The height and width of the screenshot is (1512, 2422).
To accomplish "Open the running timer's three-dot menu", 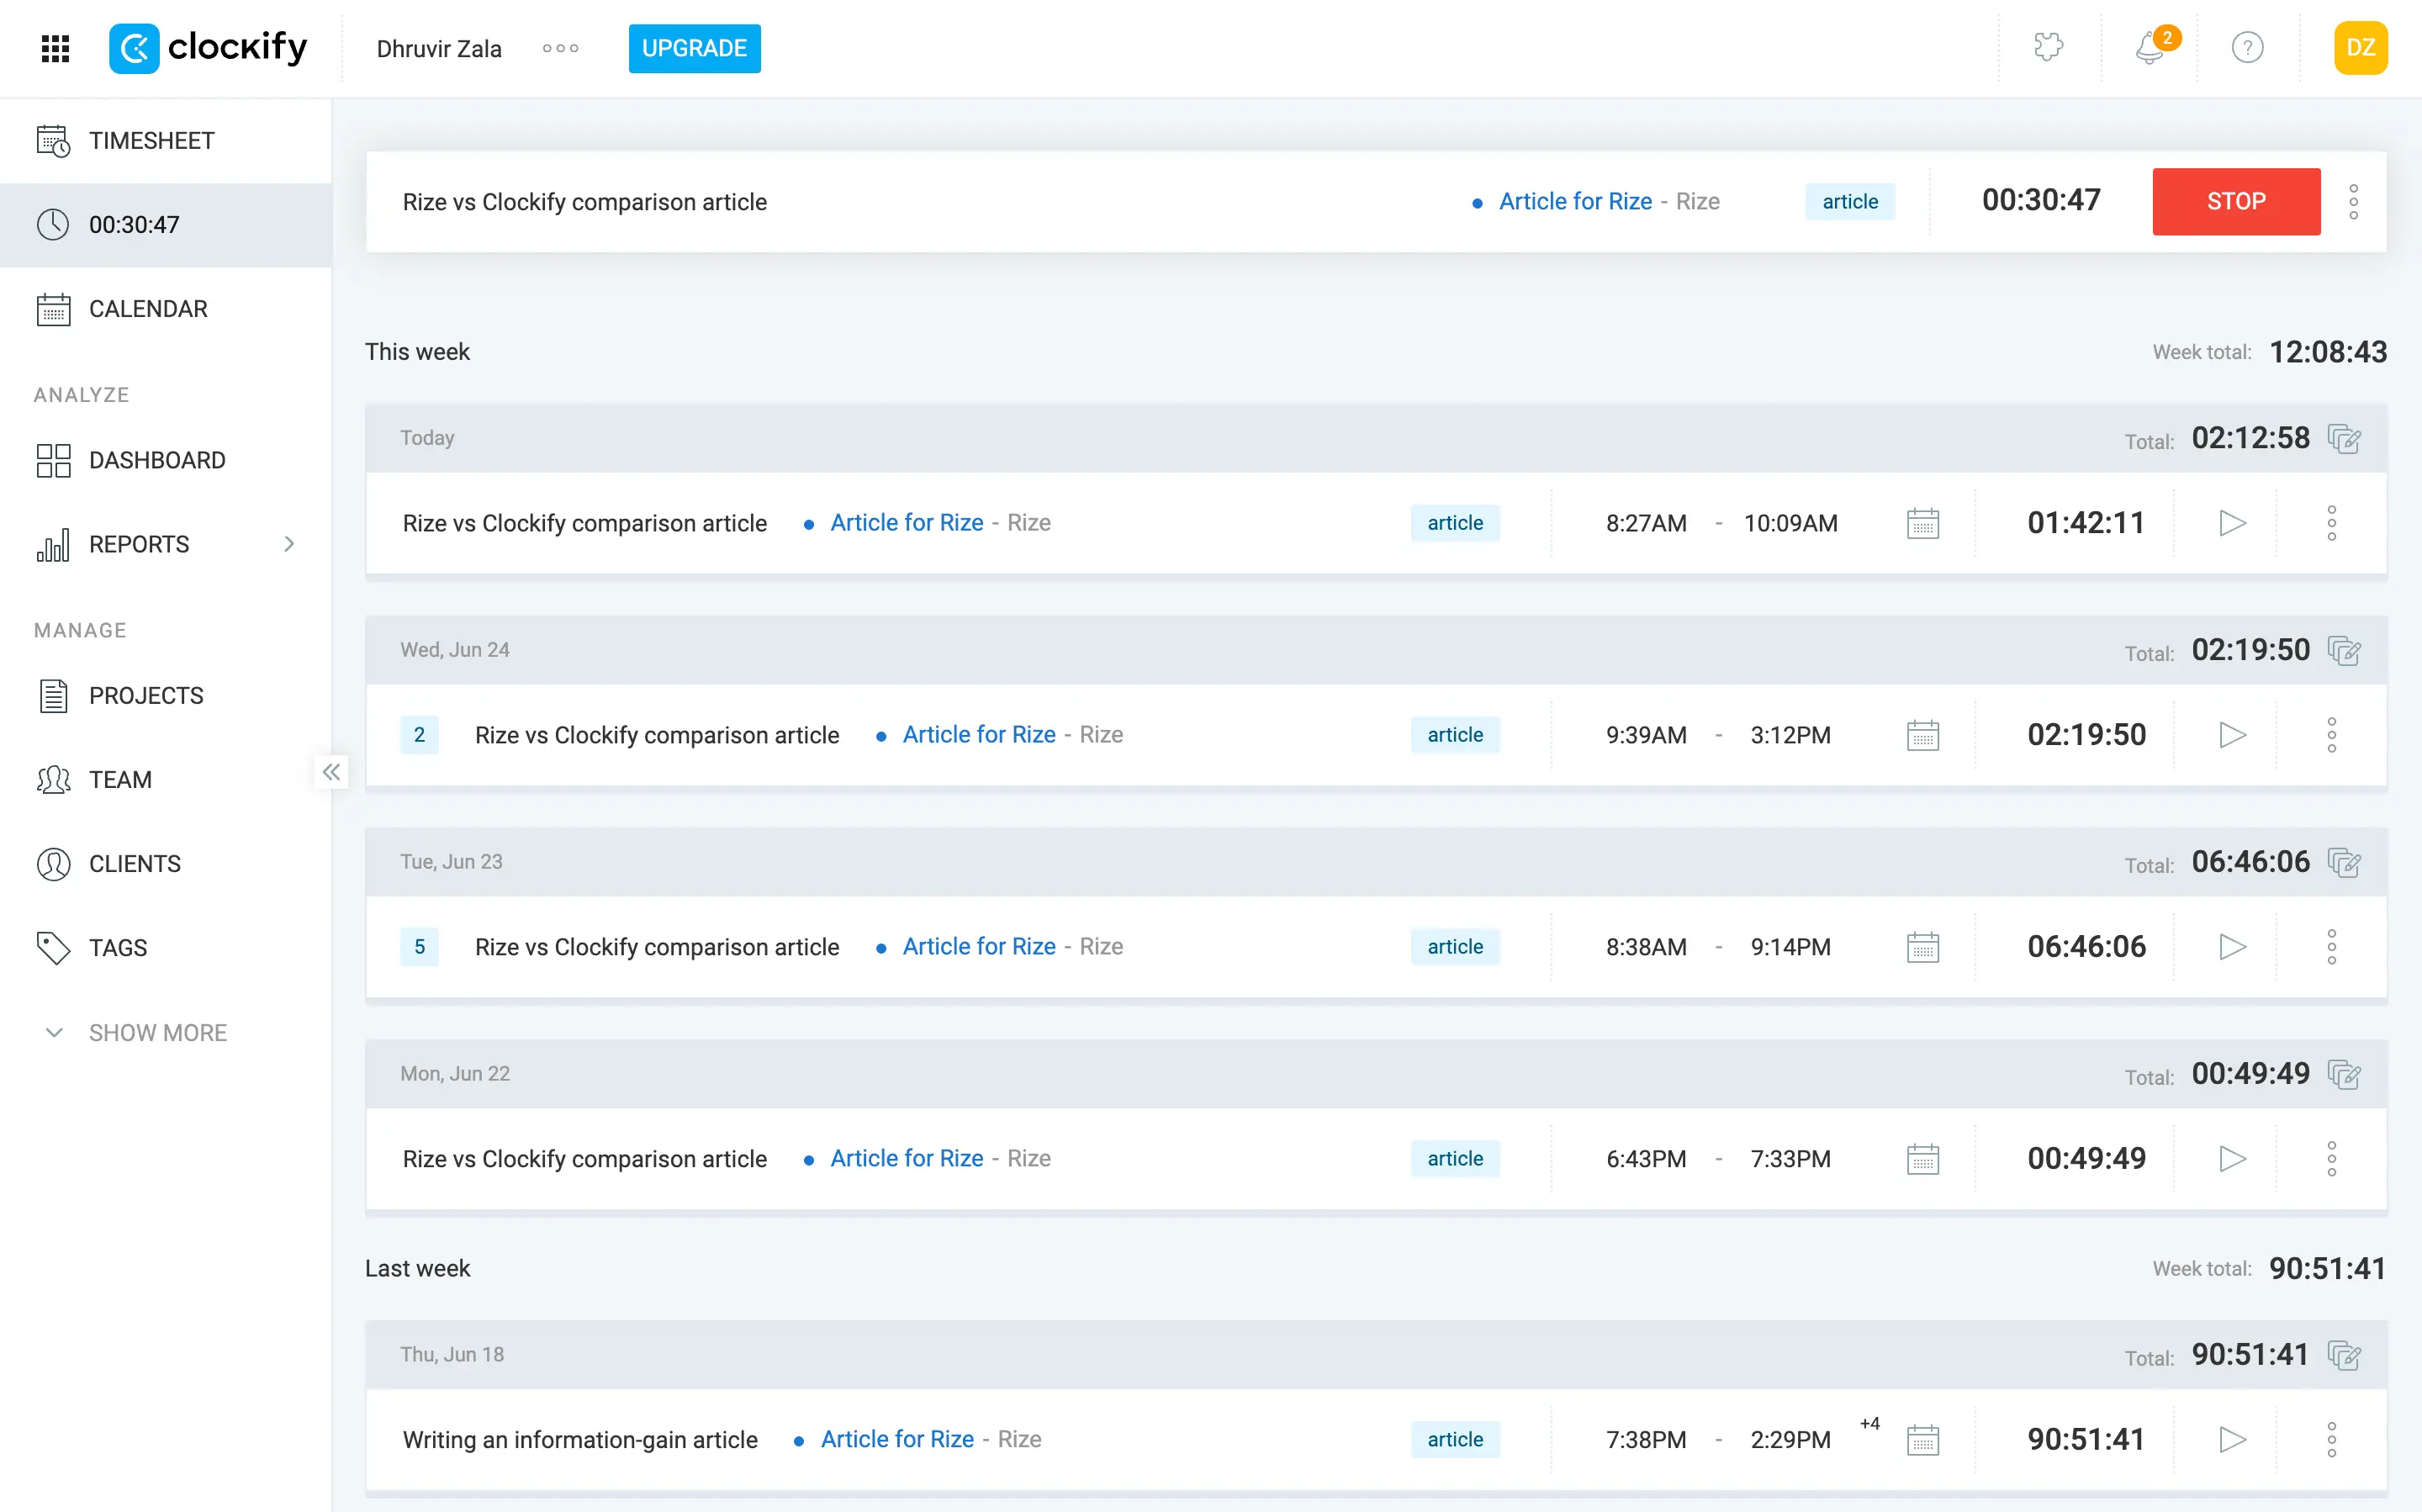I will pyautogui.click(x=2354, y=201).
